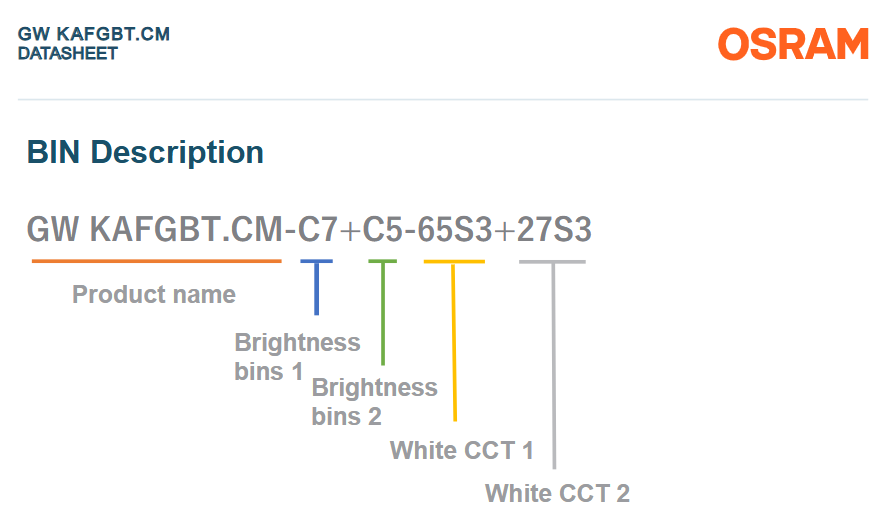Click the orange underline under product name
Viewport: 884px width, 530px height.
coord(157,261)
